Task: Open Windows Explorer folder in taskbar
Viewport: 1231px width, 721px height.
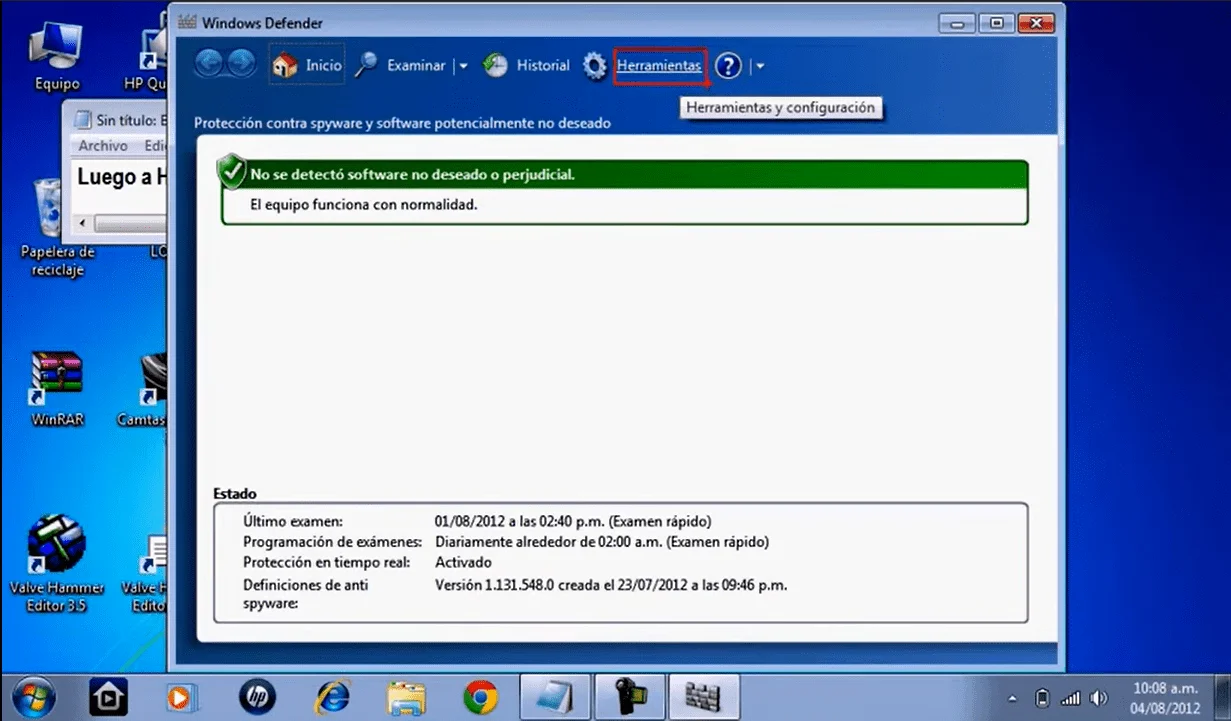Action: click(x=406, y=696)
